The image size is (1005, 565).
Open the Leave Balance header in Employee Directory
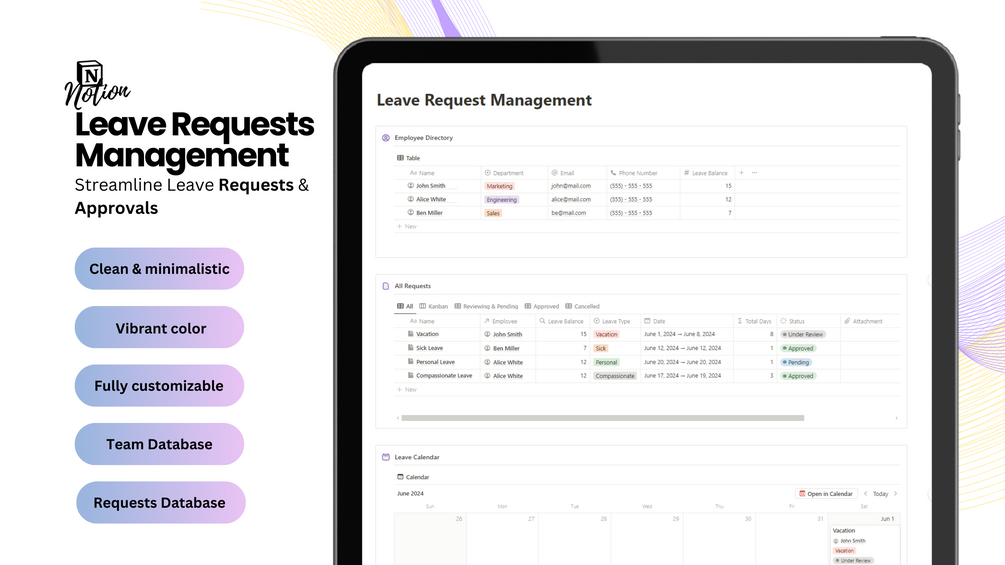[x=705, y=173]
